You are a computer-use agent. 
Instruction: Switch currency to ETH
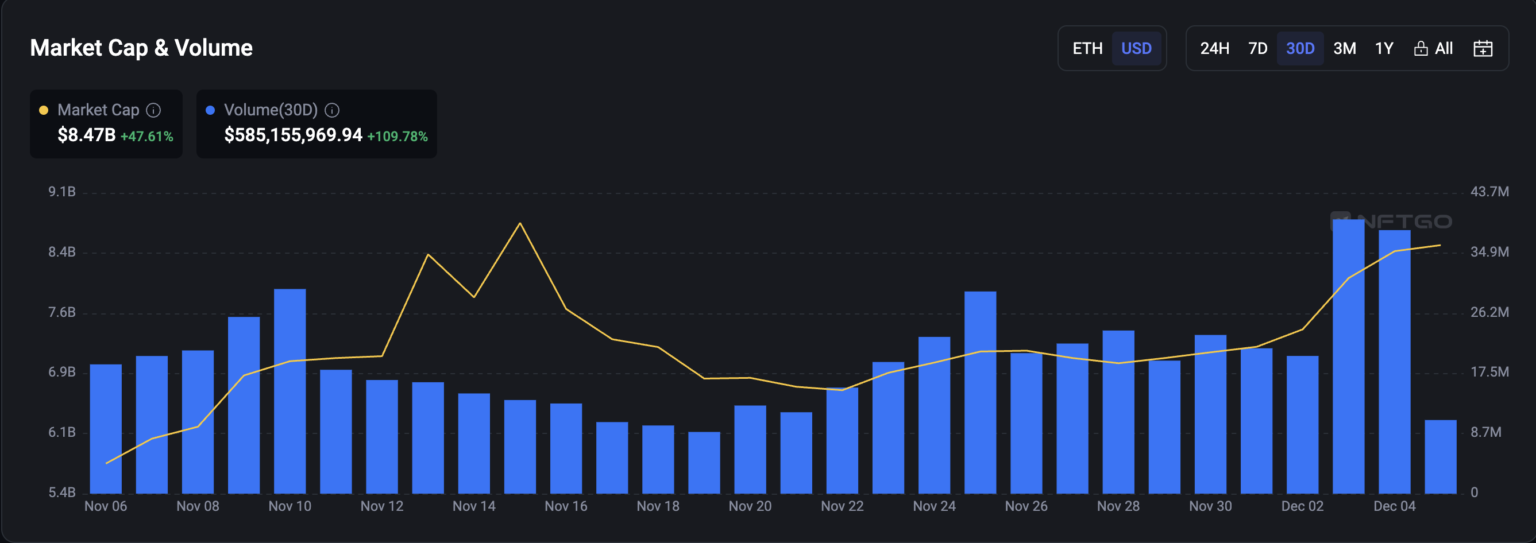pos(1087,48)
